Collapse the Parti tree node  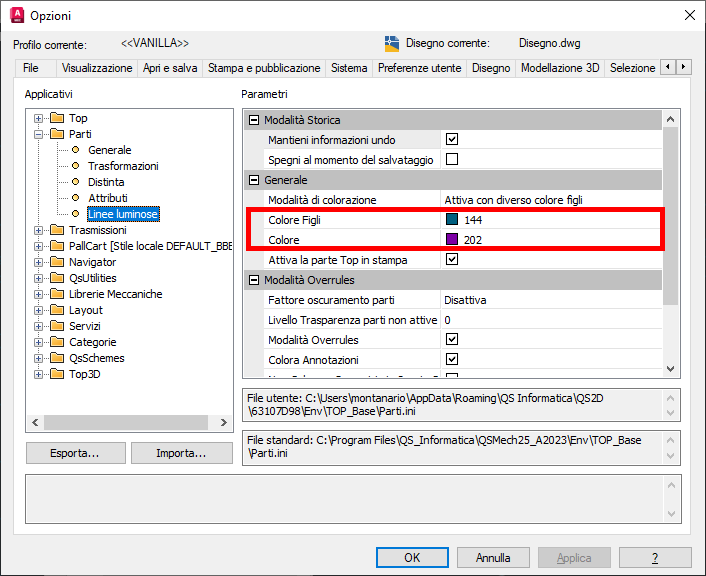point(40,134)
